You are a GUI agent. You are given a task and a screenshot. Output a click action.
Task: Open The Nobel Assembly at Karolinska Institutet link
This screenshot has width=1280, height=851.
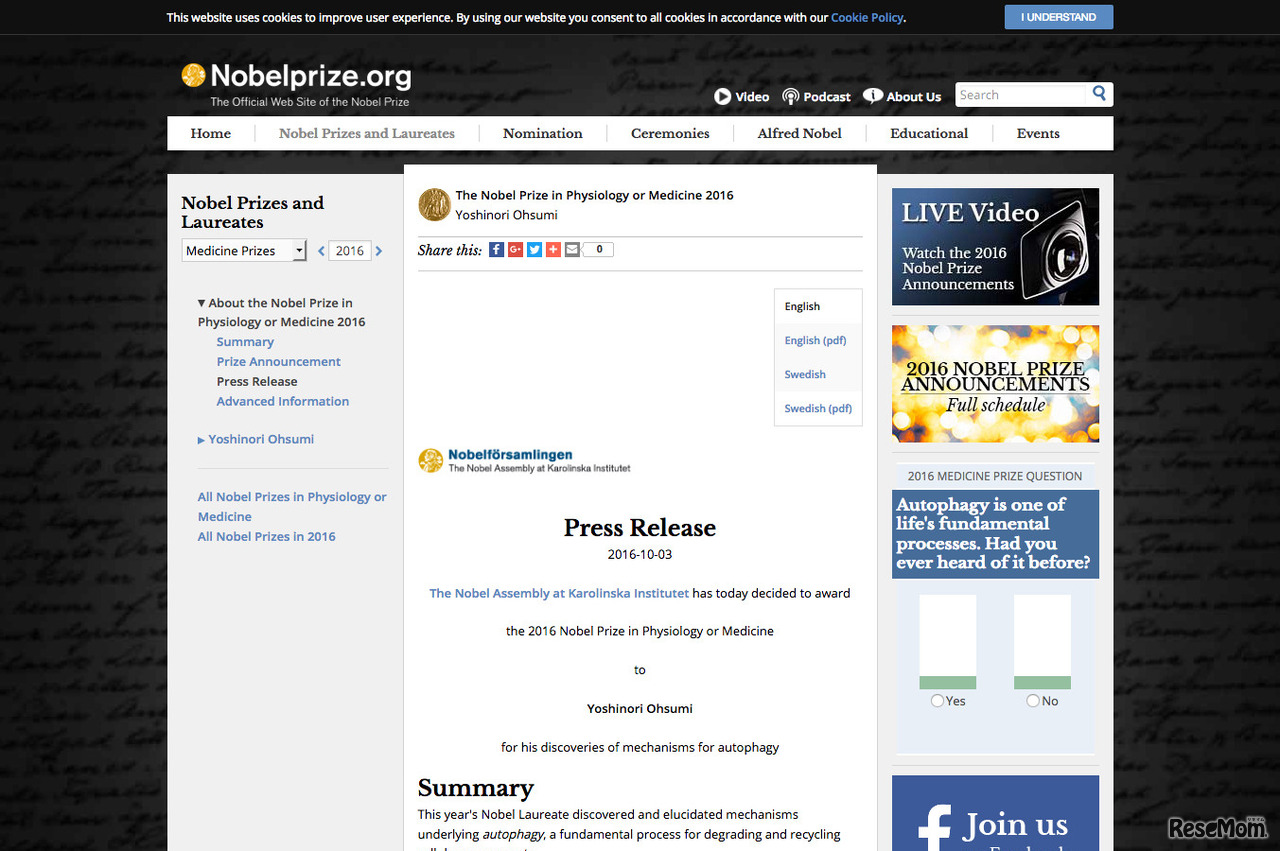tap(559, 593)
